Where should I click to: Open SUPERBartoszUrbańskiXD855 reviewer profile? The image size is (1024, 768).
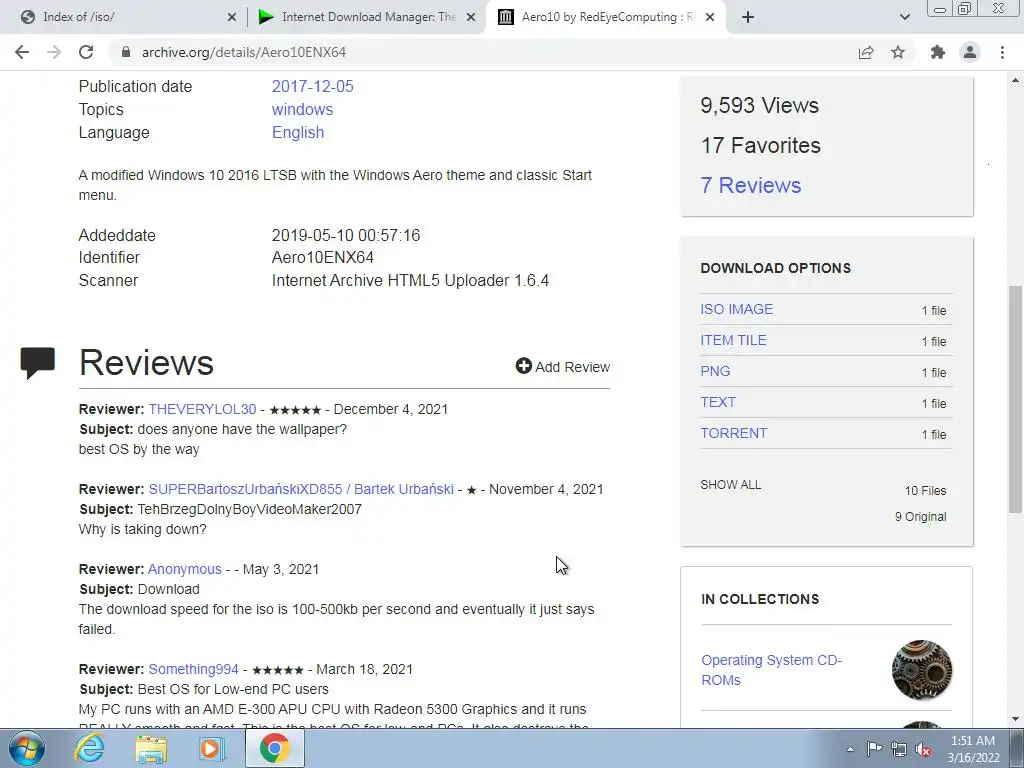[x=301, y=489]
